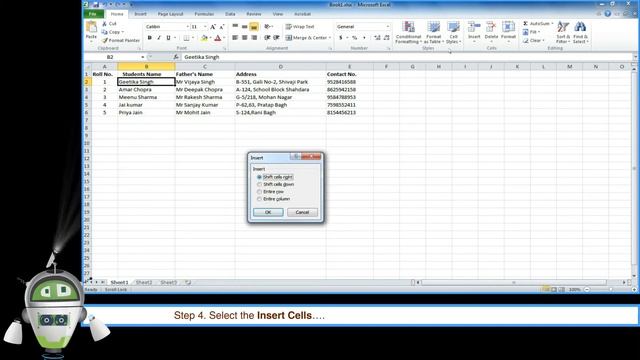Toggle Italic formatting
Image resolution: width=640 pixels, height=360 pixels.
[159, 38]
